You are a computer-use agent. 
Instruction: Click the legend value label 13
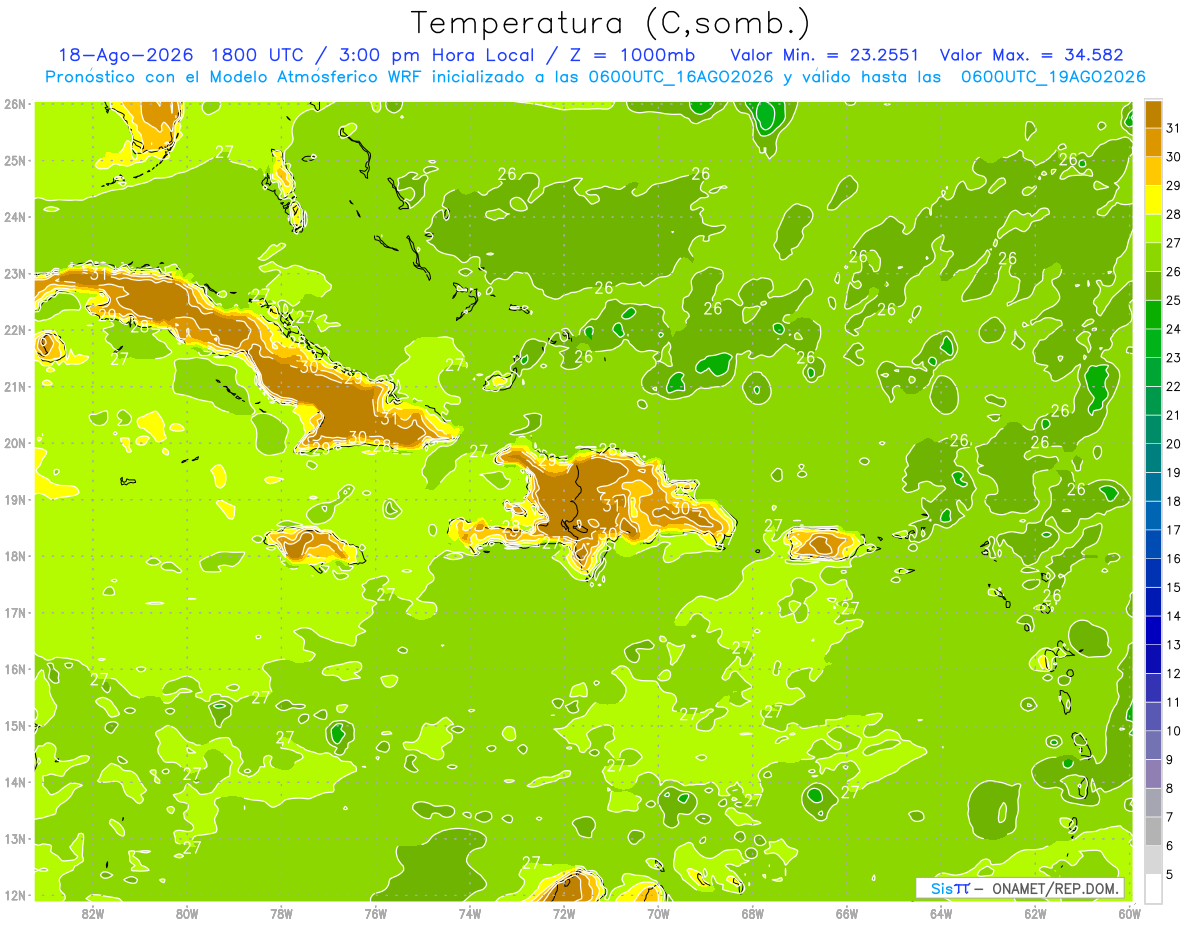tap(1173, 645)
